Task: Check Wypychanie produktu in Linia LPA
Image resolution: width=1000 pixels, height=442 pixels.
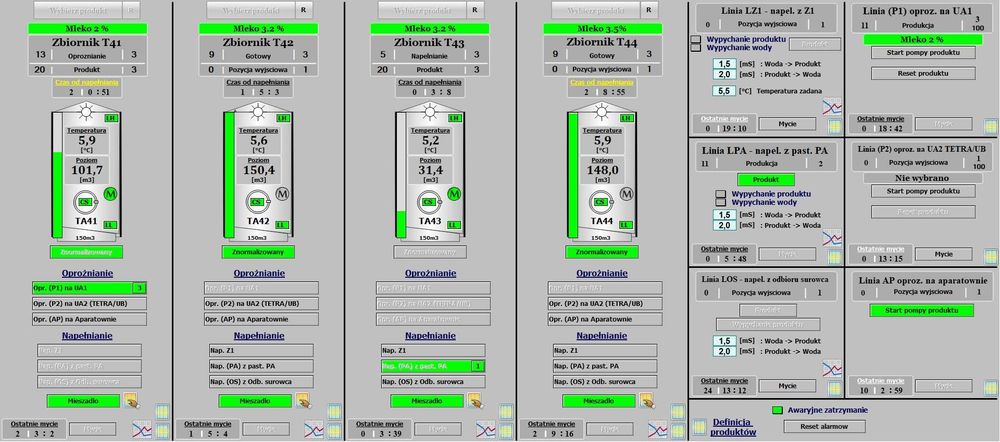Action: 721,193
